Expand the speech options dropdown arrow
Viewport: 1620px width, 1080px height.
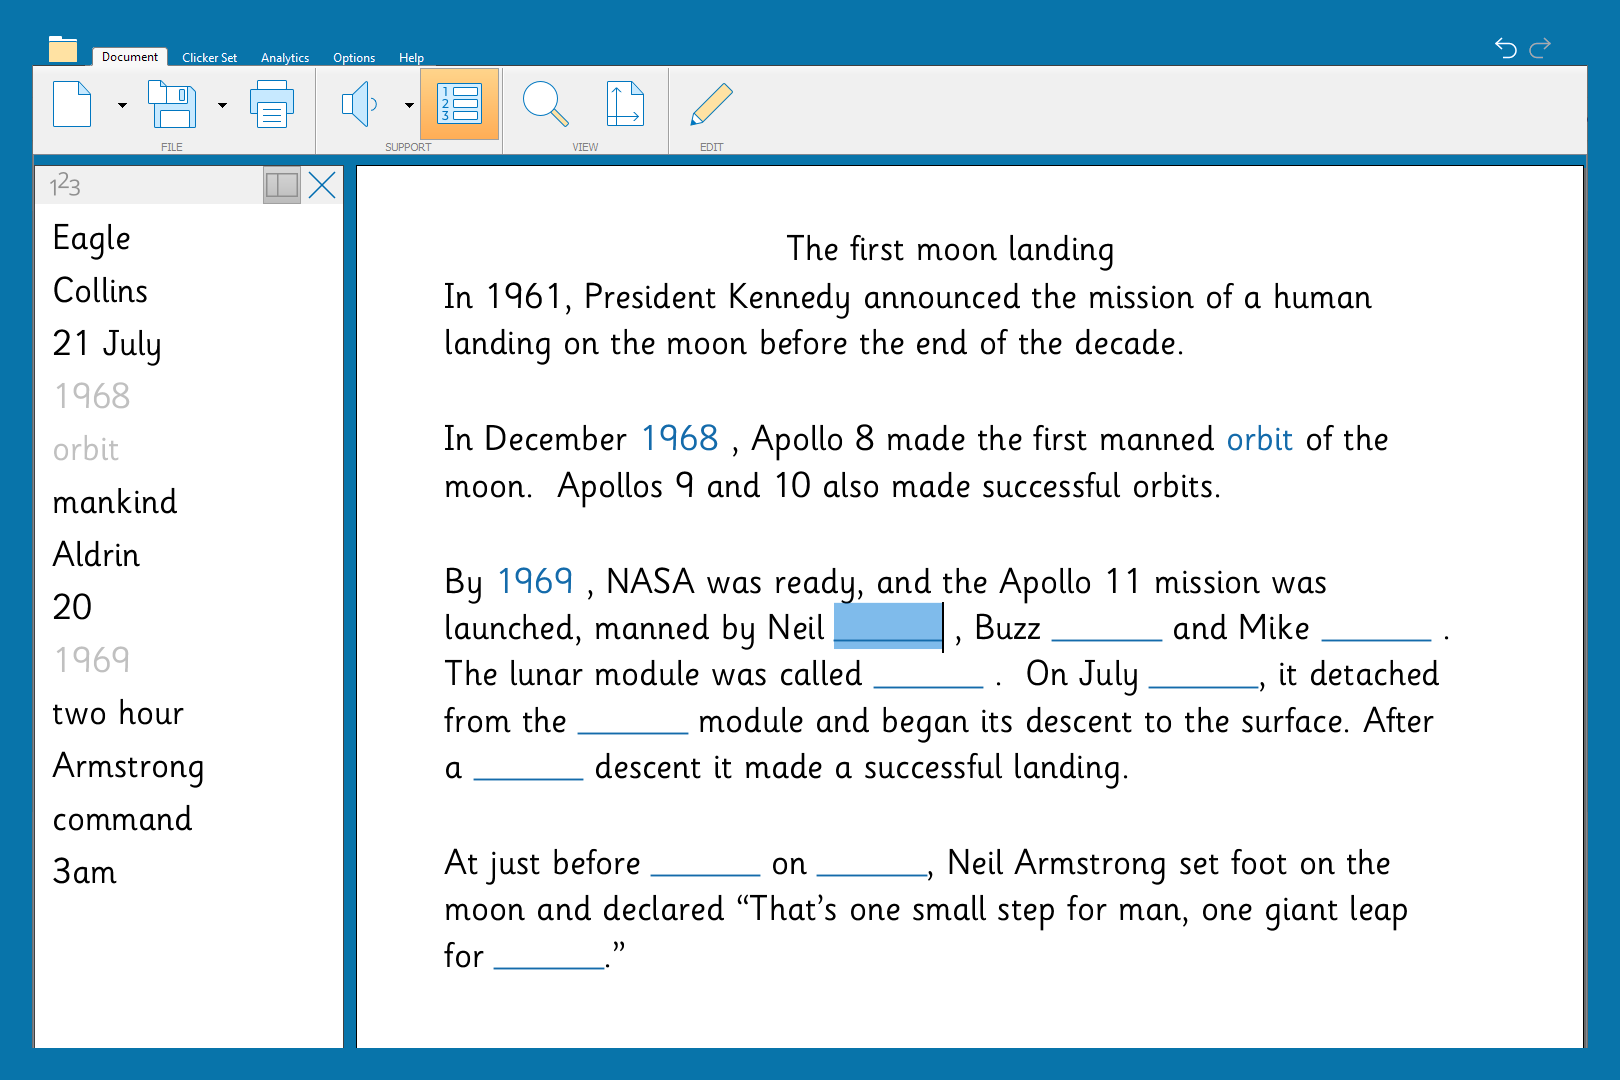click(409, 105)
